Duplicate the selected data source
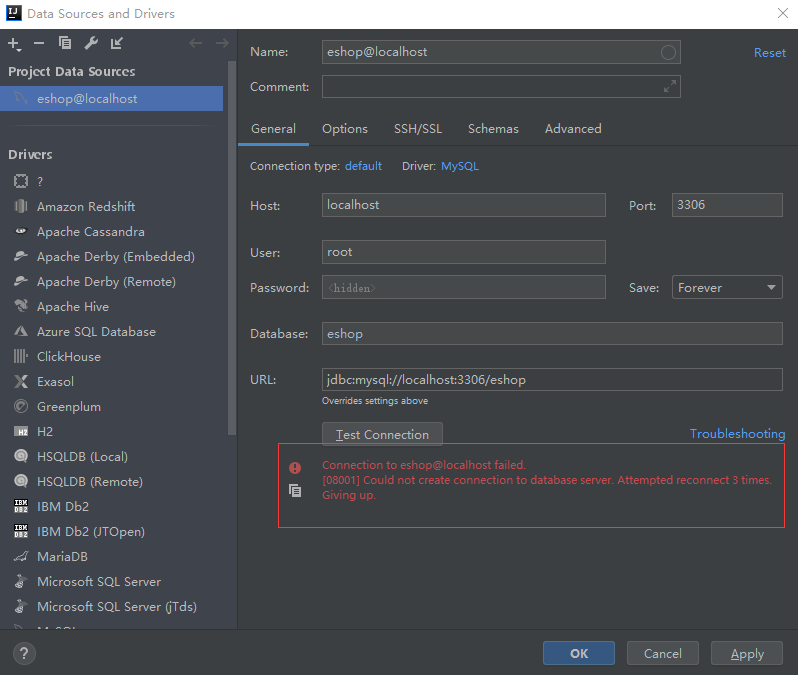 point(65,43)
